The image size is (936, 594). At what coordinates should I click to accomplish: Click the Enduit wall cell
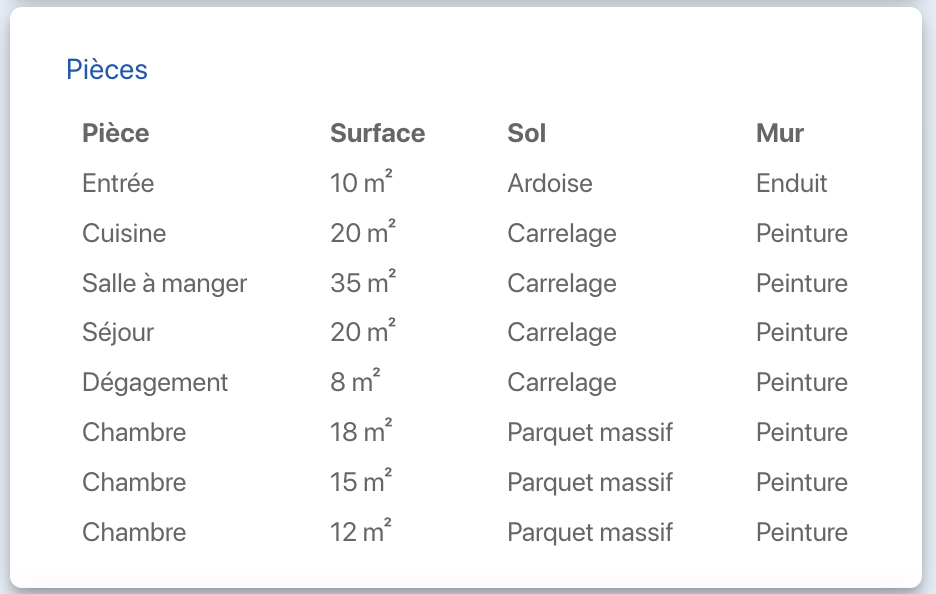pos(792,184)
